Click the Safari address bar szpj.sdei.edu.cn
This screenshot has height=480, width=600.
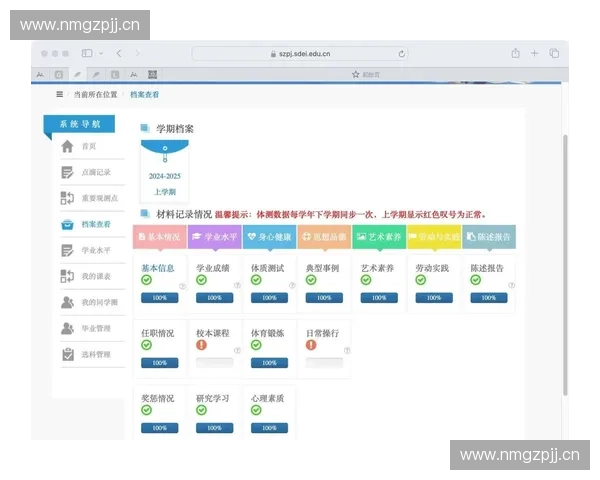pyautogui.click(x=300, y=53)
